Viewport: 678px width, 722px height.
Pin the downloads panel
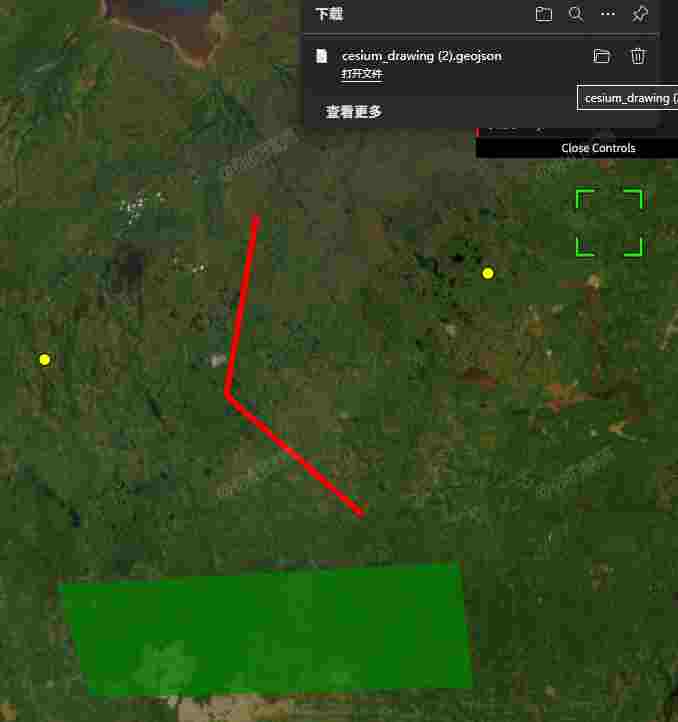pyautogui.click(x=640, y=14)
